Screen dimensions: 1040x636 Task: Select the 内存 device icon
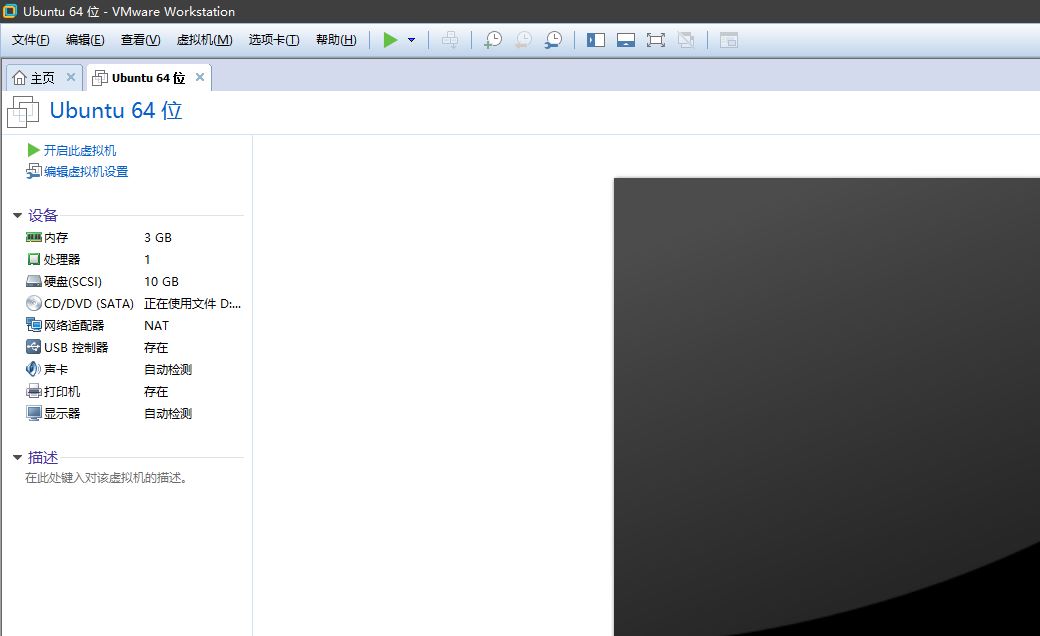click(x=34, y=237)
